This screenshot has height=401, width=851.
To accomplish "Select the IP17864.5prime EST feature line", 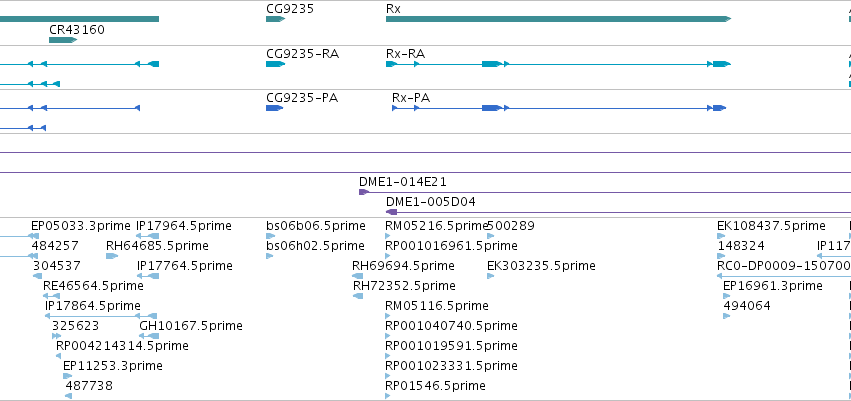I will [x=101, y=316].
